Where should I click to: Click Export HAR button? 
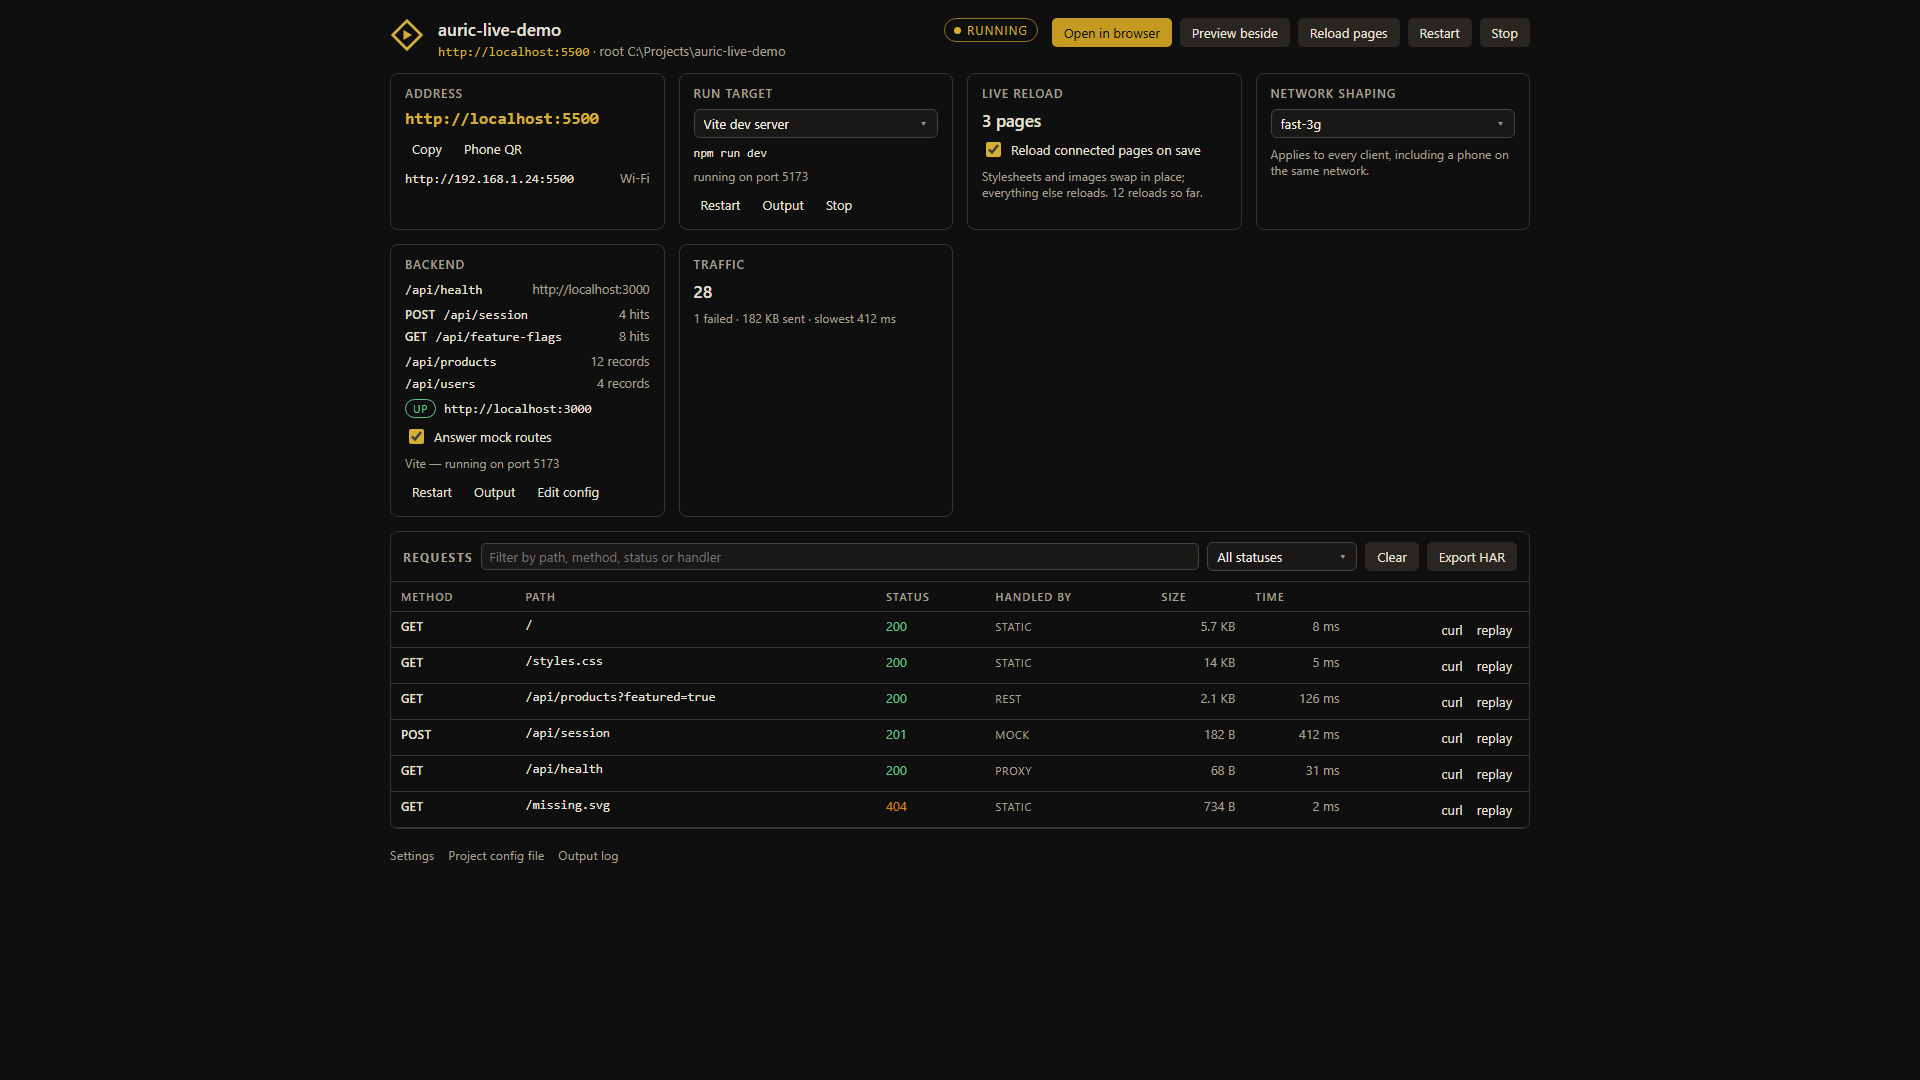[1471, 557]
